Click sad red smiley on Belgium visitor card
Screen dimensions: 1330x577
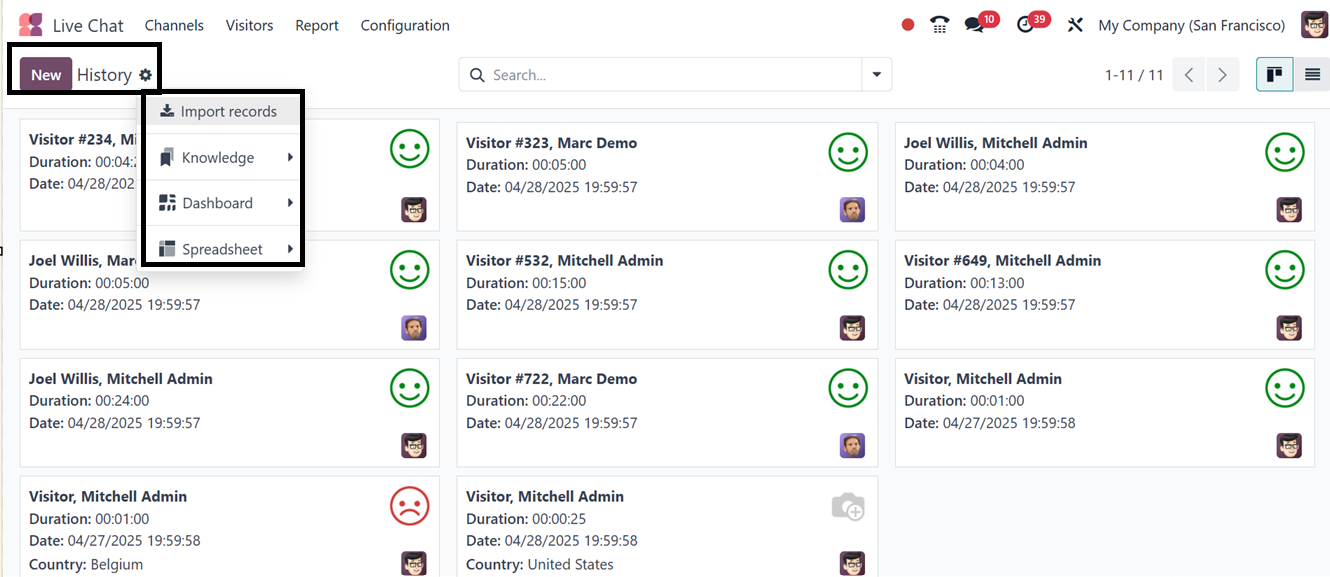pyautogui.click(x=410, y=505)
